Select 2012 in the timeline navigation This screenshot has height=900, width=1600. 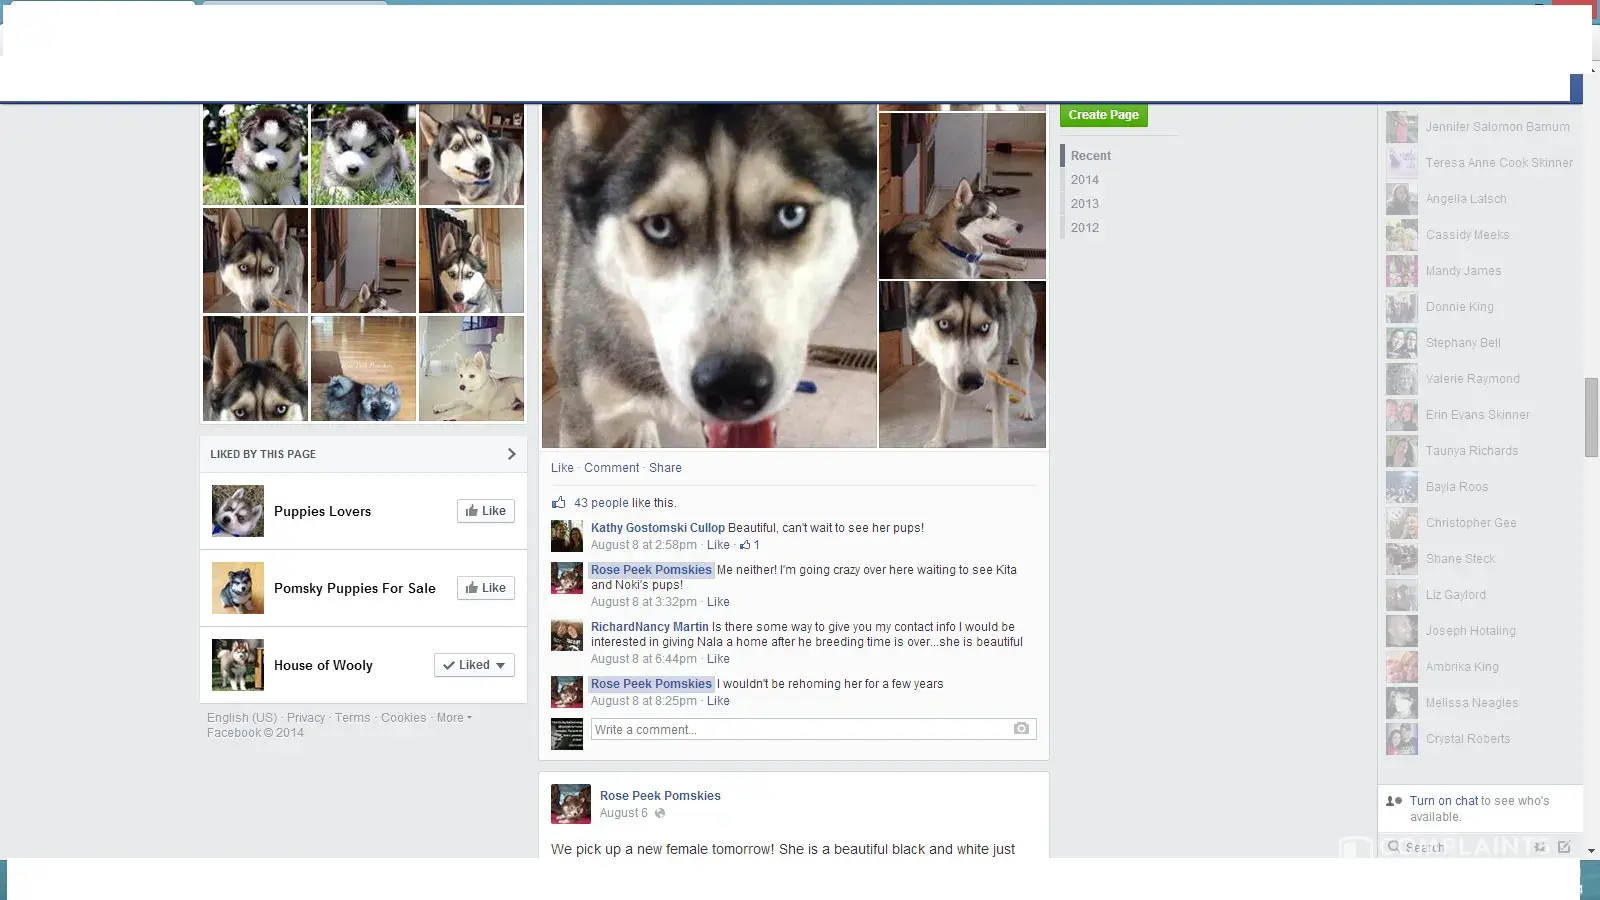click(1084, 228)
